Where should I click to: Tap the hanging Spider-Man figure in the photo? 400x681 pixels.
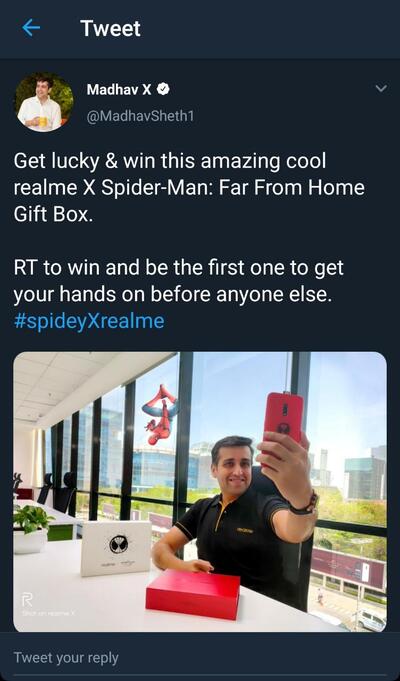pyautogui.click(x=160, y=414)
